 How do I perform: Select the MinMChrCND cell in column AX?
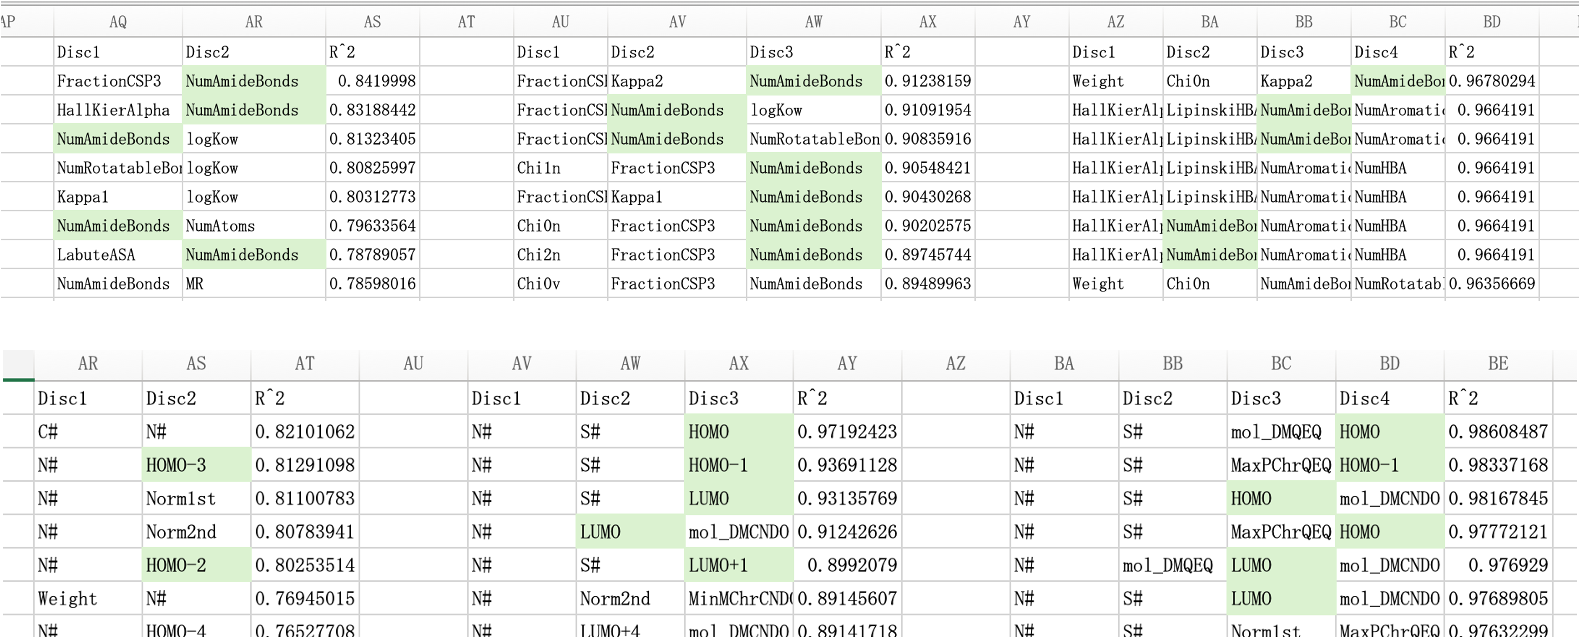point(739,599)
